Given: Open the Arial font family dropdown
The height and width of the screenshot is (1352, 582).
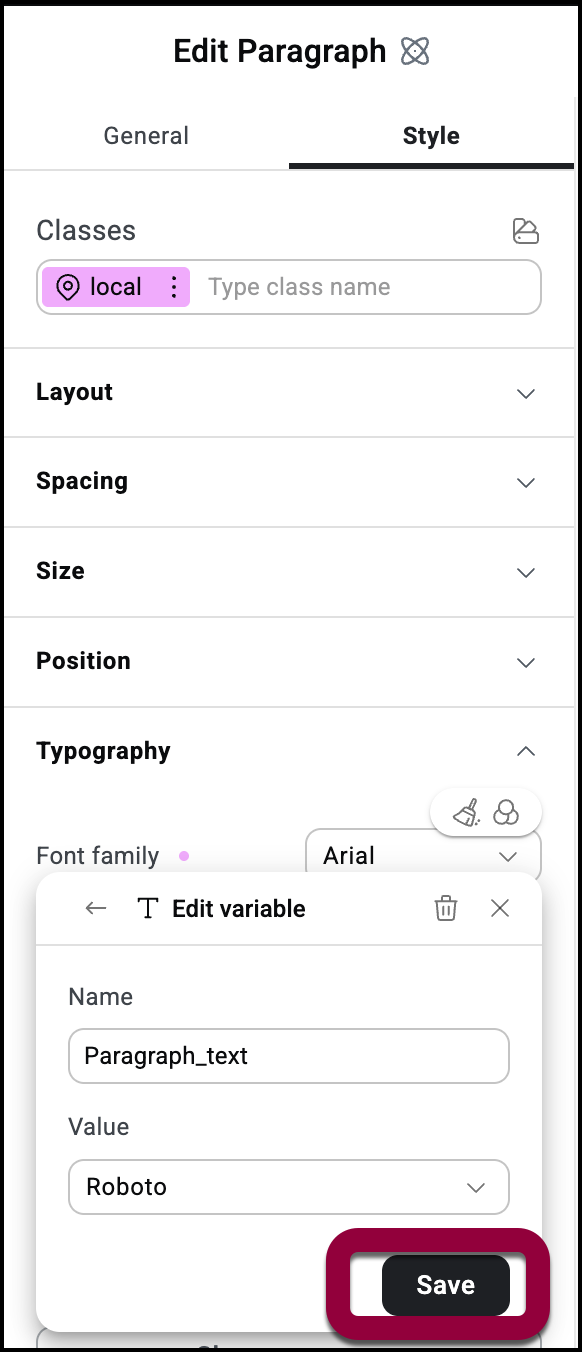Looking at the screenshot, I should (x=423, y=856).
